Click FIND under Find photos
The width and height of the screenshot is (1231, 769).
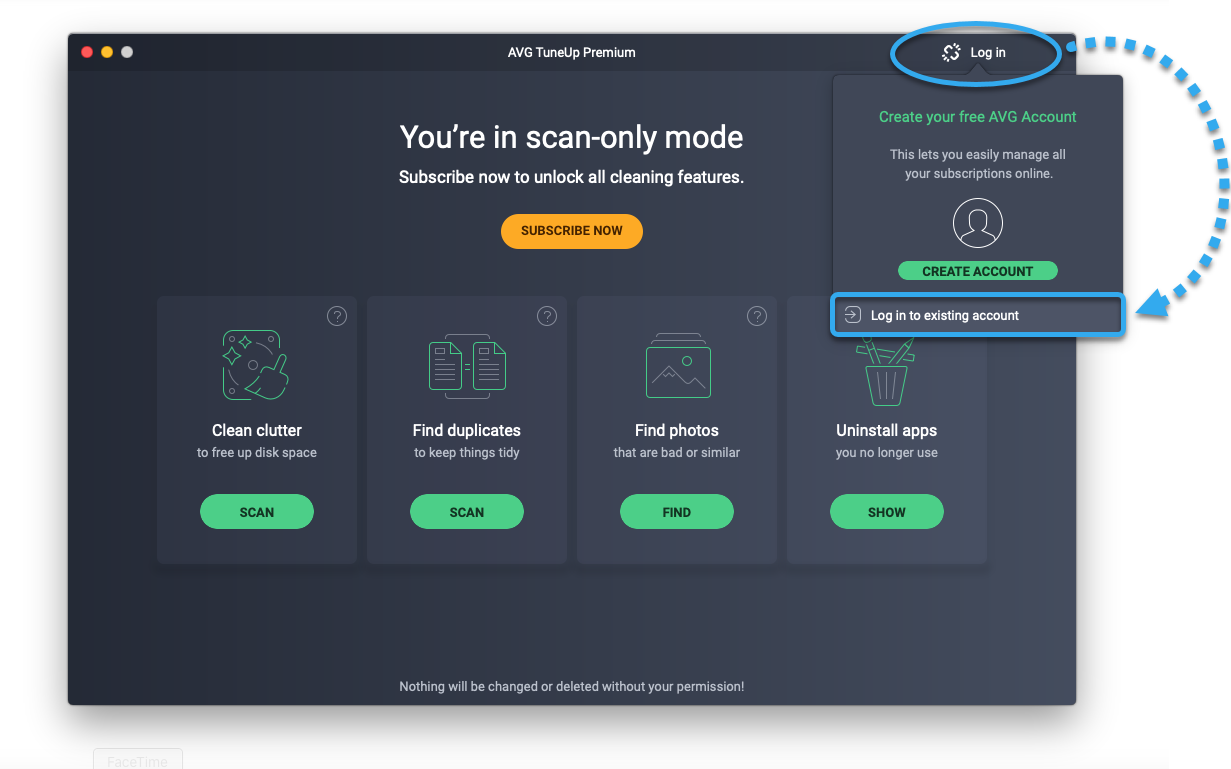(677, 512)
